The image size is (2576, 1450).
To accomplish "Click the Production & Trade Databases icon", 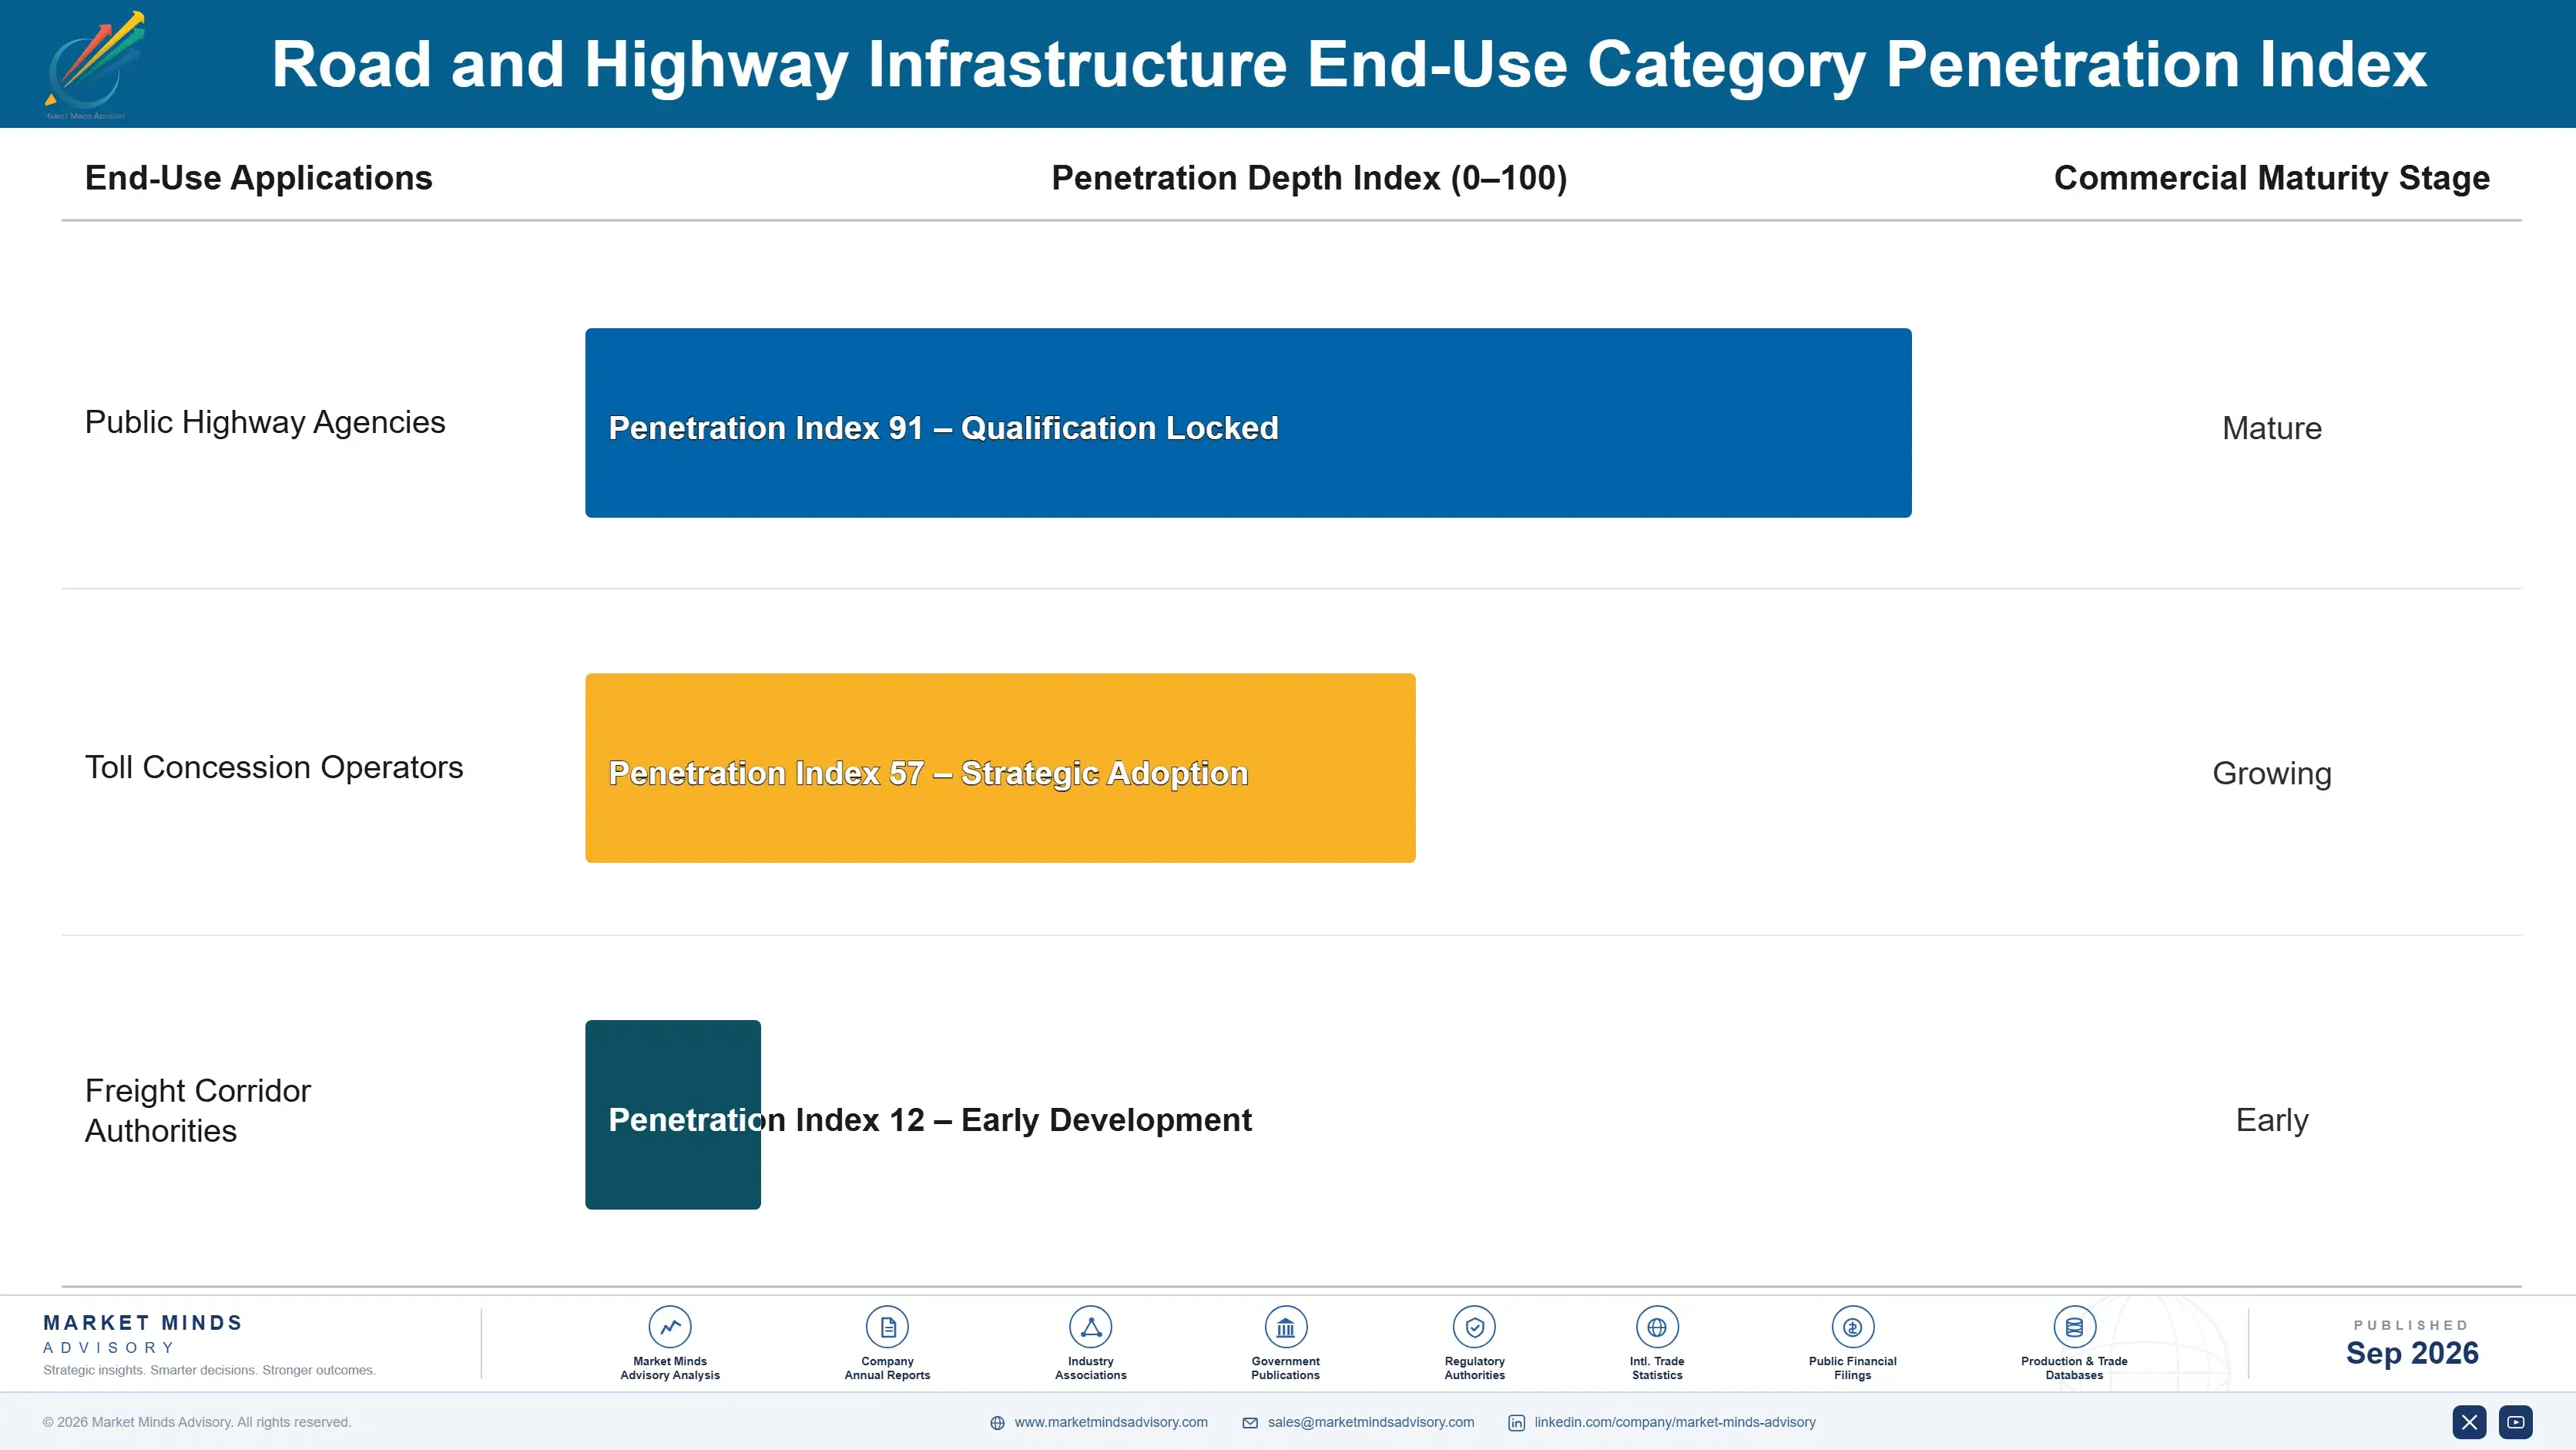I will (2074, 1327).
